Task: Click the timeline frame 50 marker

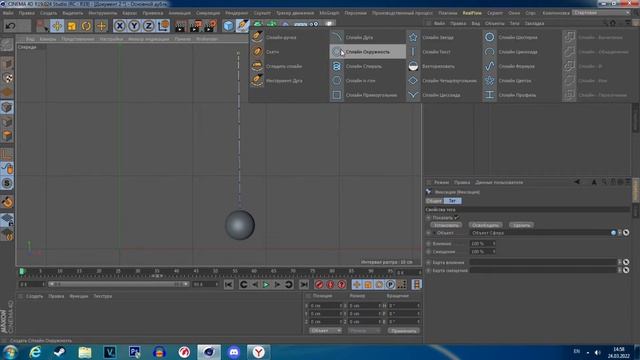Action: pyautogui.click(x=215, y=271)
